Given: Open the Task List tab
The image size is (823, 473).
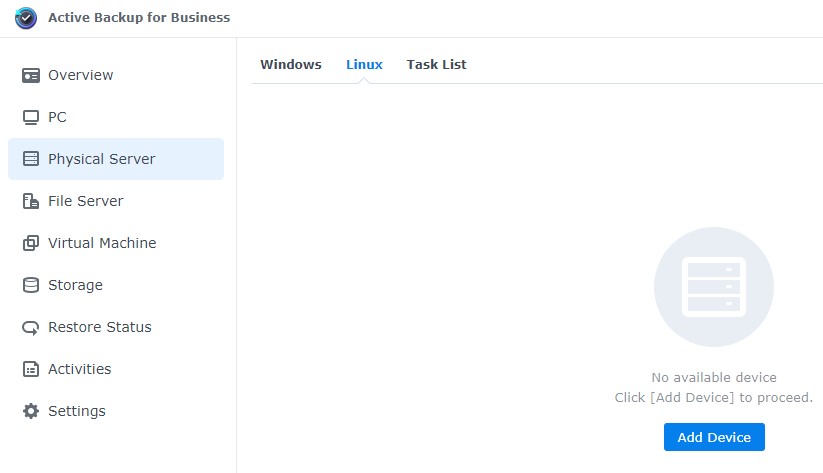Looking at the screenshot, I should [436, 65].
